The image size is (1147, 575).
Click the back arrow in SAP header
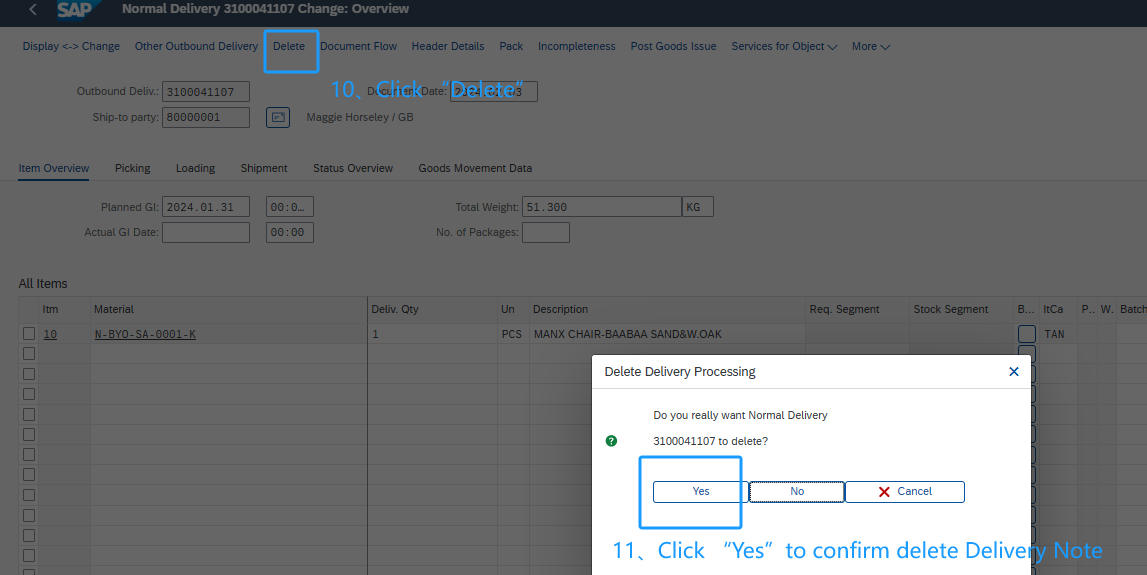click(x=33, y=9)
